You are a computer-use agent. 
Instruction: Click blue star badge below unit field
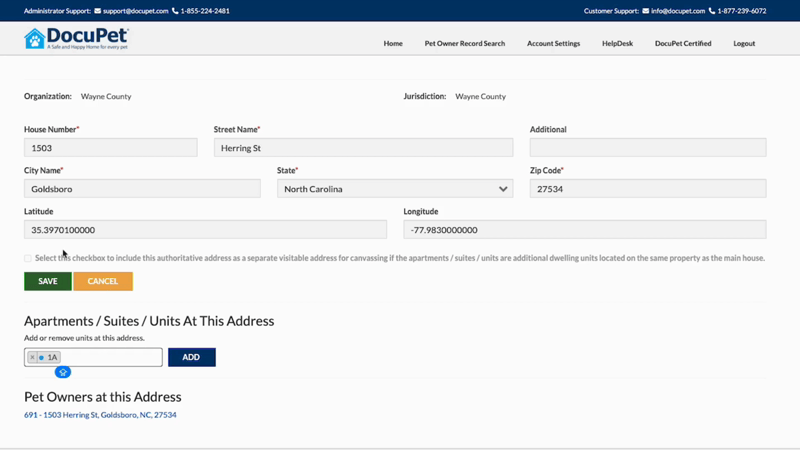point(63,372)
